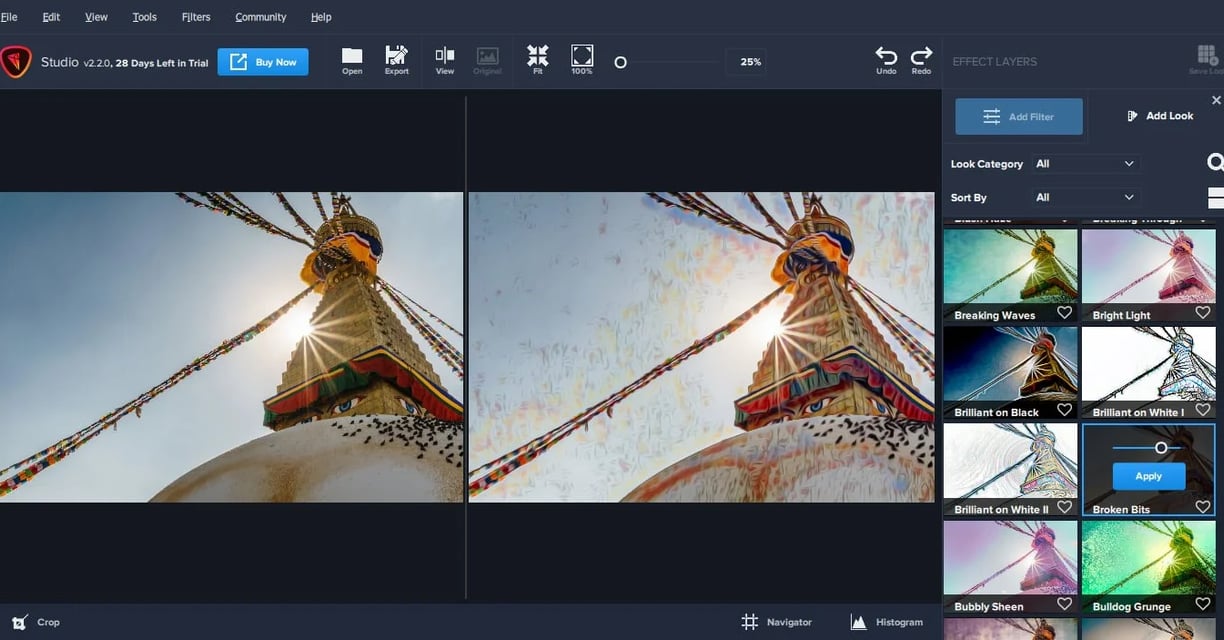Open an image with the Open folder icon
The height and width of the screenshot is (640, 1224).
[352, 60]
